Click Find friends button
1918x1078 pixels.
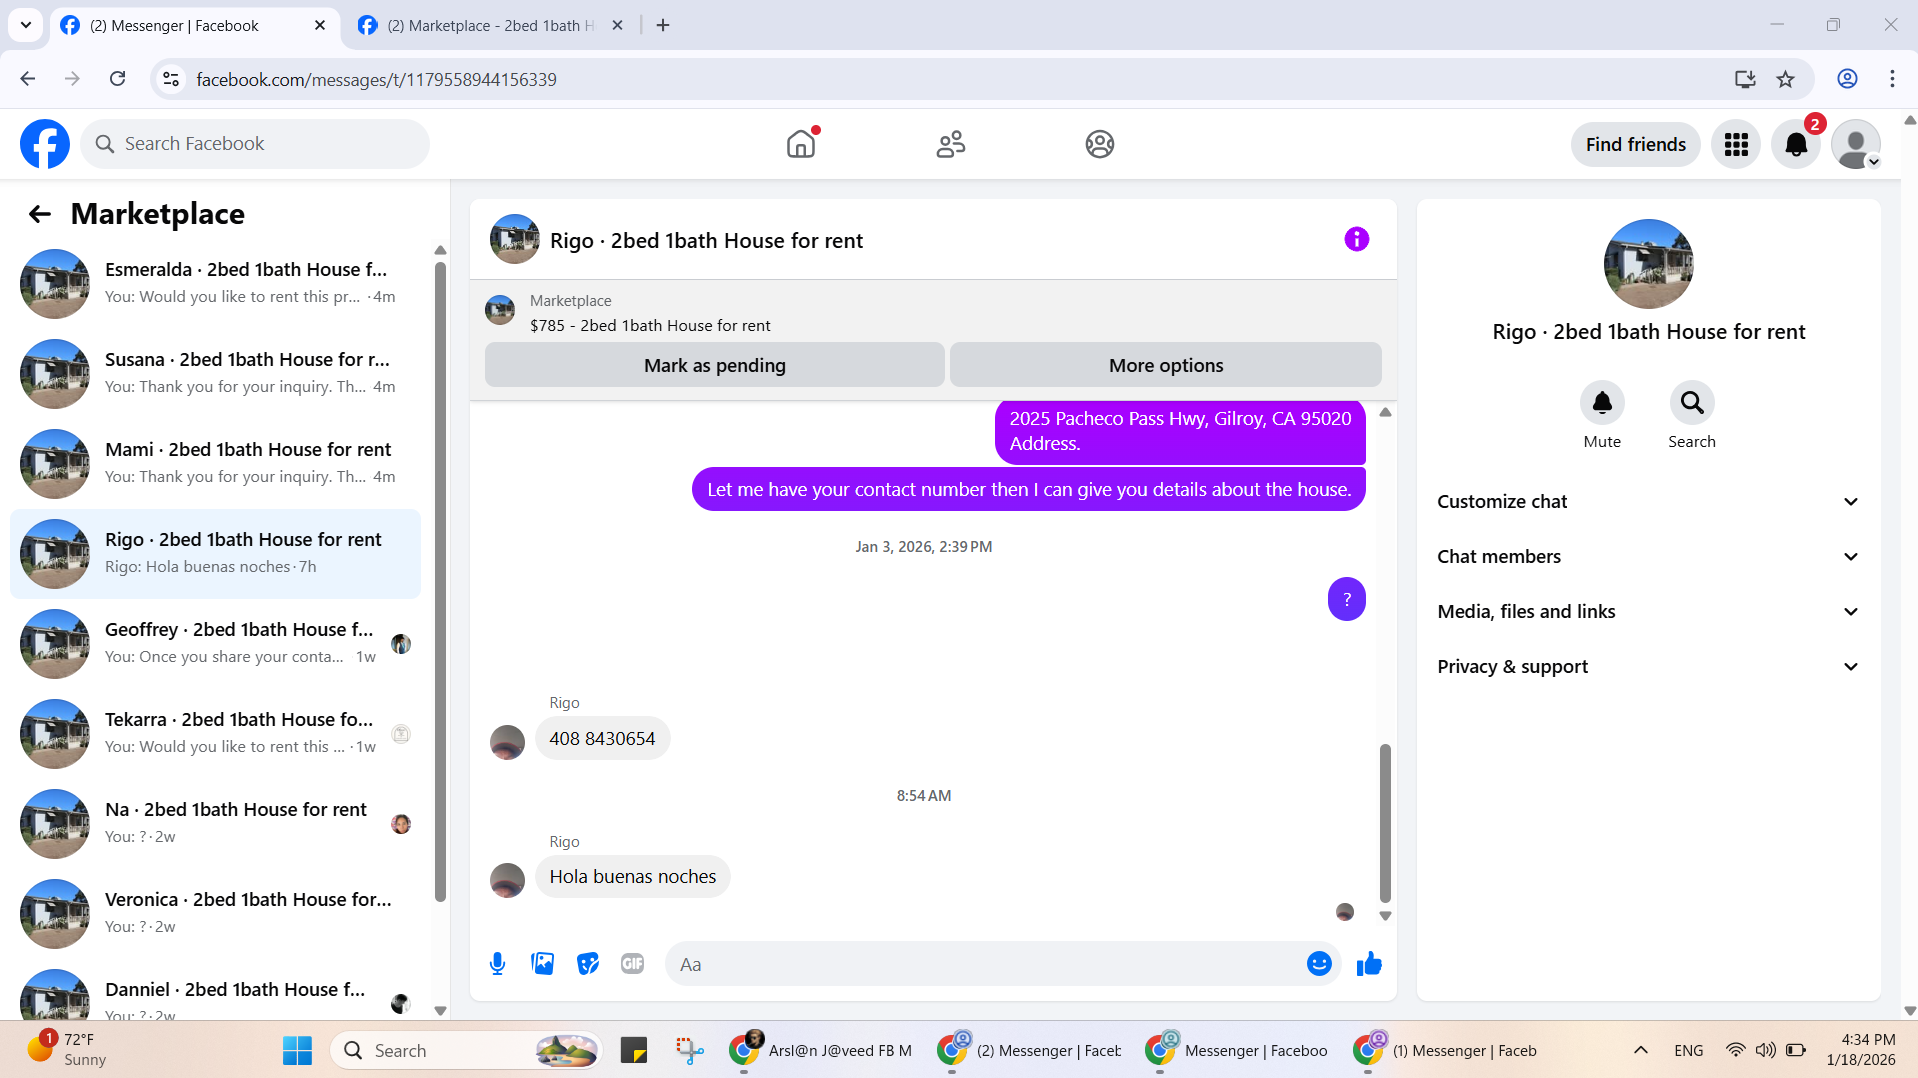coord(1635,144)
